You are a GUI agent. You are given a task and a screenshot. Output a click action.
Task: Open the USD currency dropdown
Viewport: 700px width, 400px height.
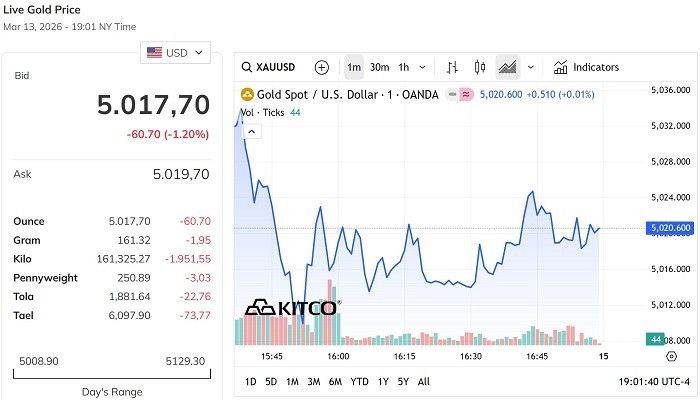[x=176, y=53]
